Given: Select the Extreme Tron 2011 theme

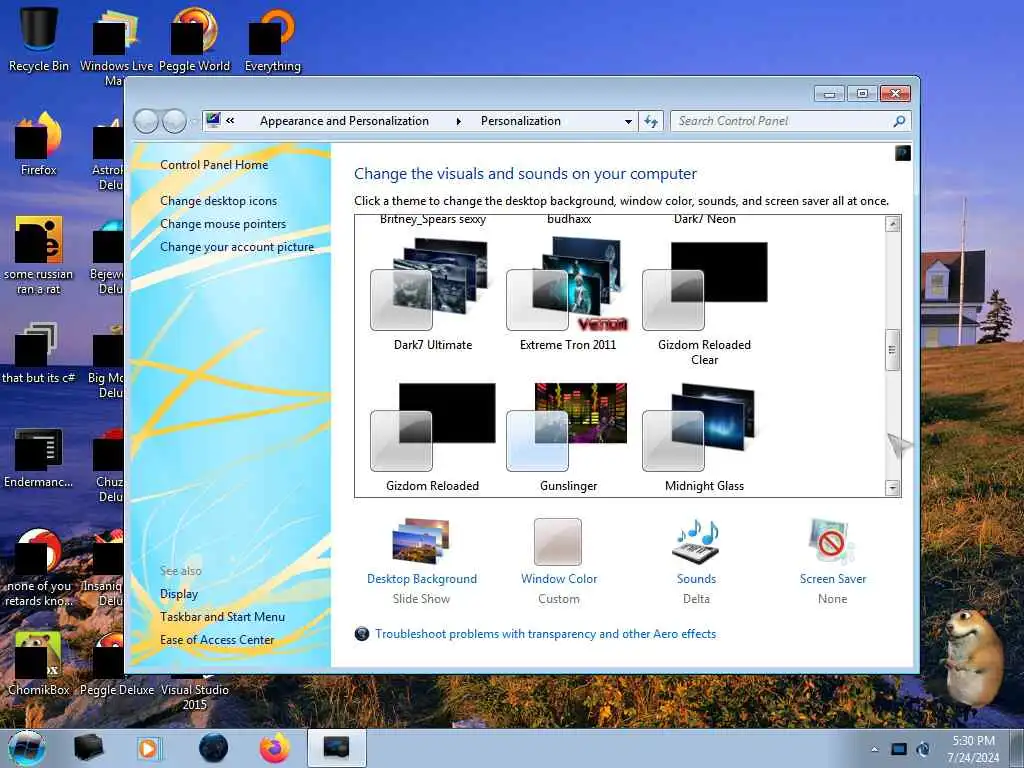Looking at the screenshot, I should 568,294.
